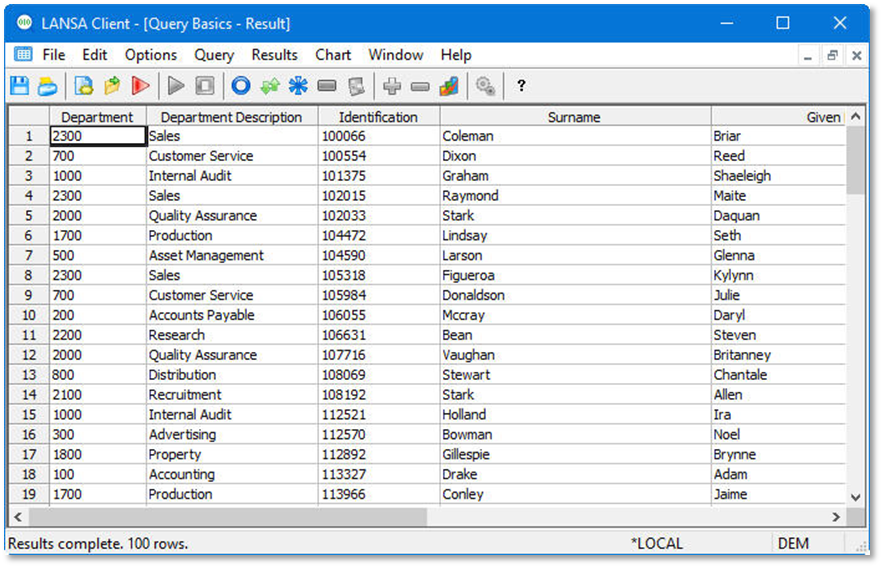Click the vertical scrollbar down arrow
Screen dimensions: 882x567
tap(855, 496)
